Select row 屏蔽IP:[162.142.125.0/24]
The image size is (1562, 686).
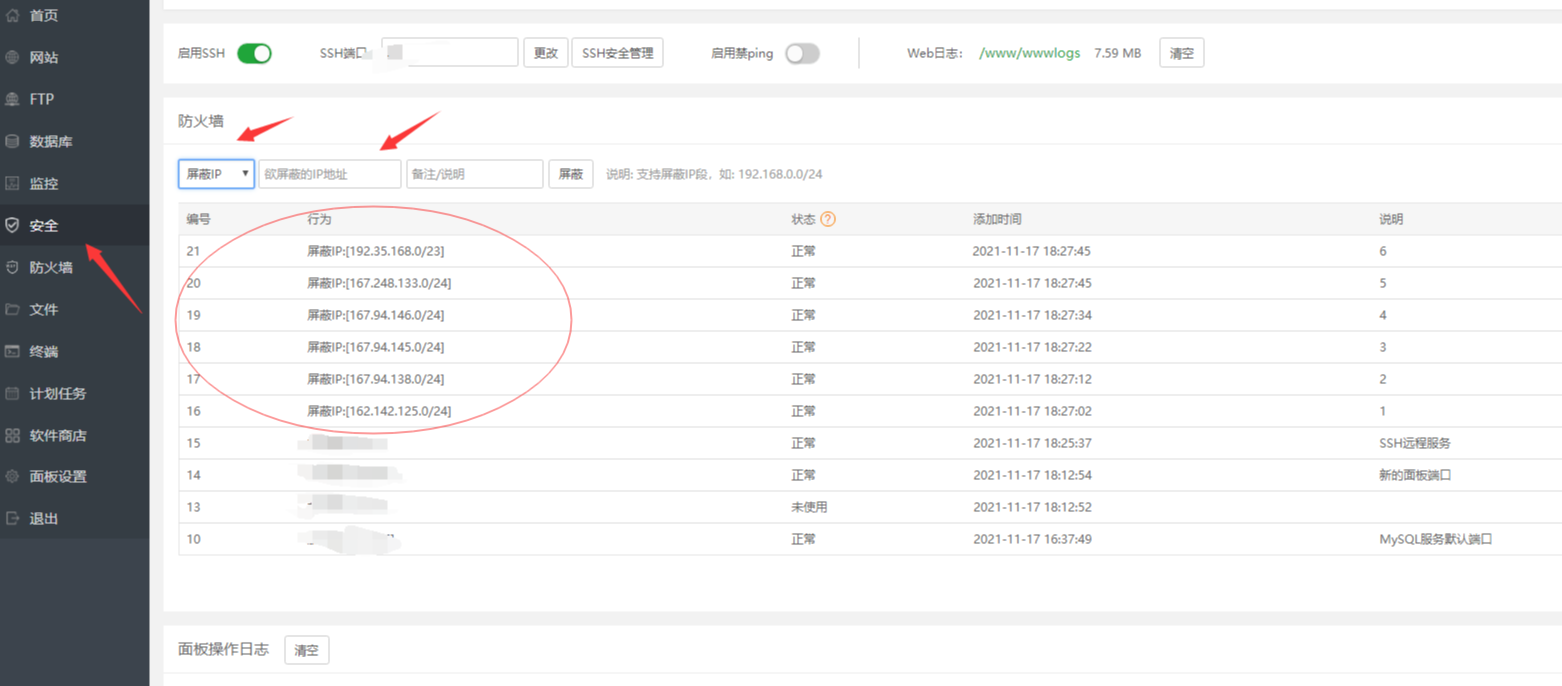click(x=870, y=411)
